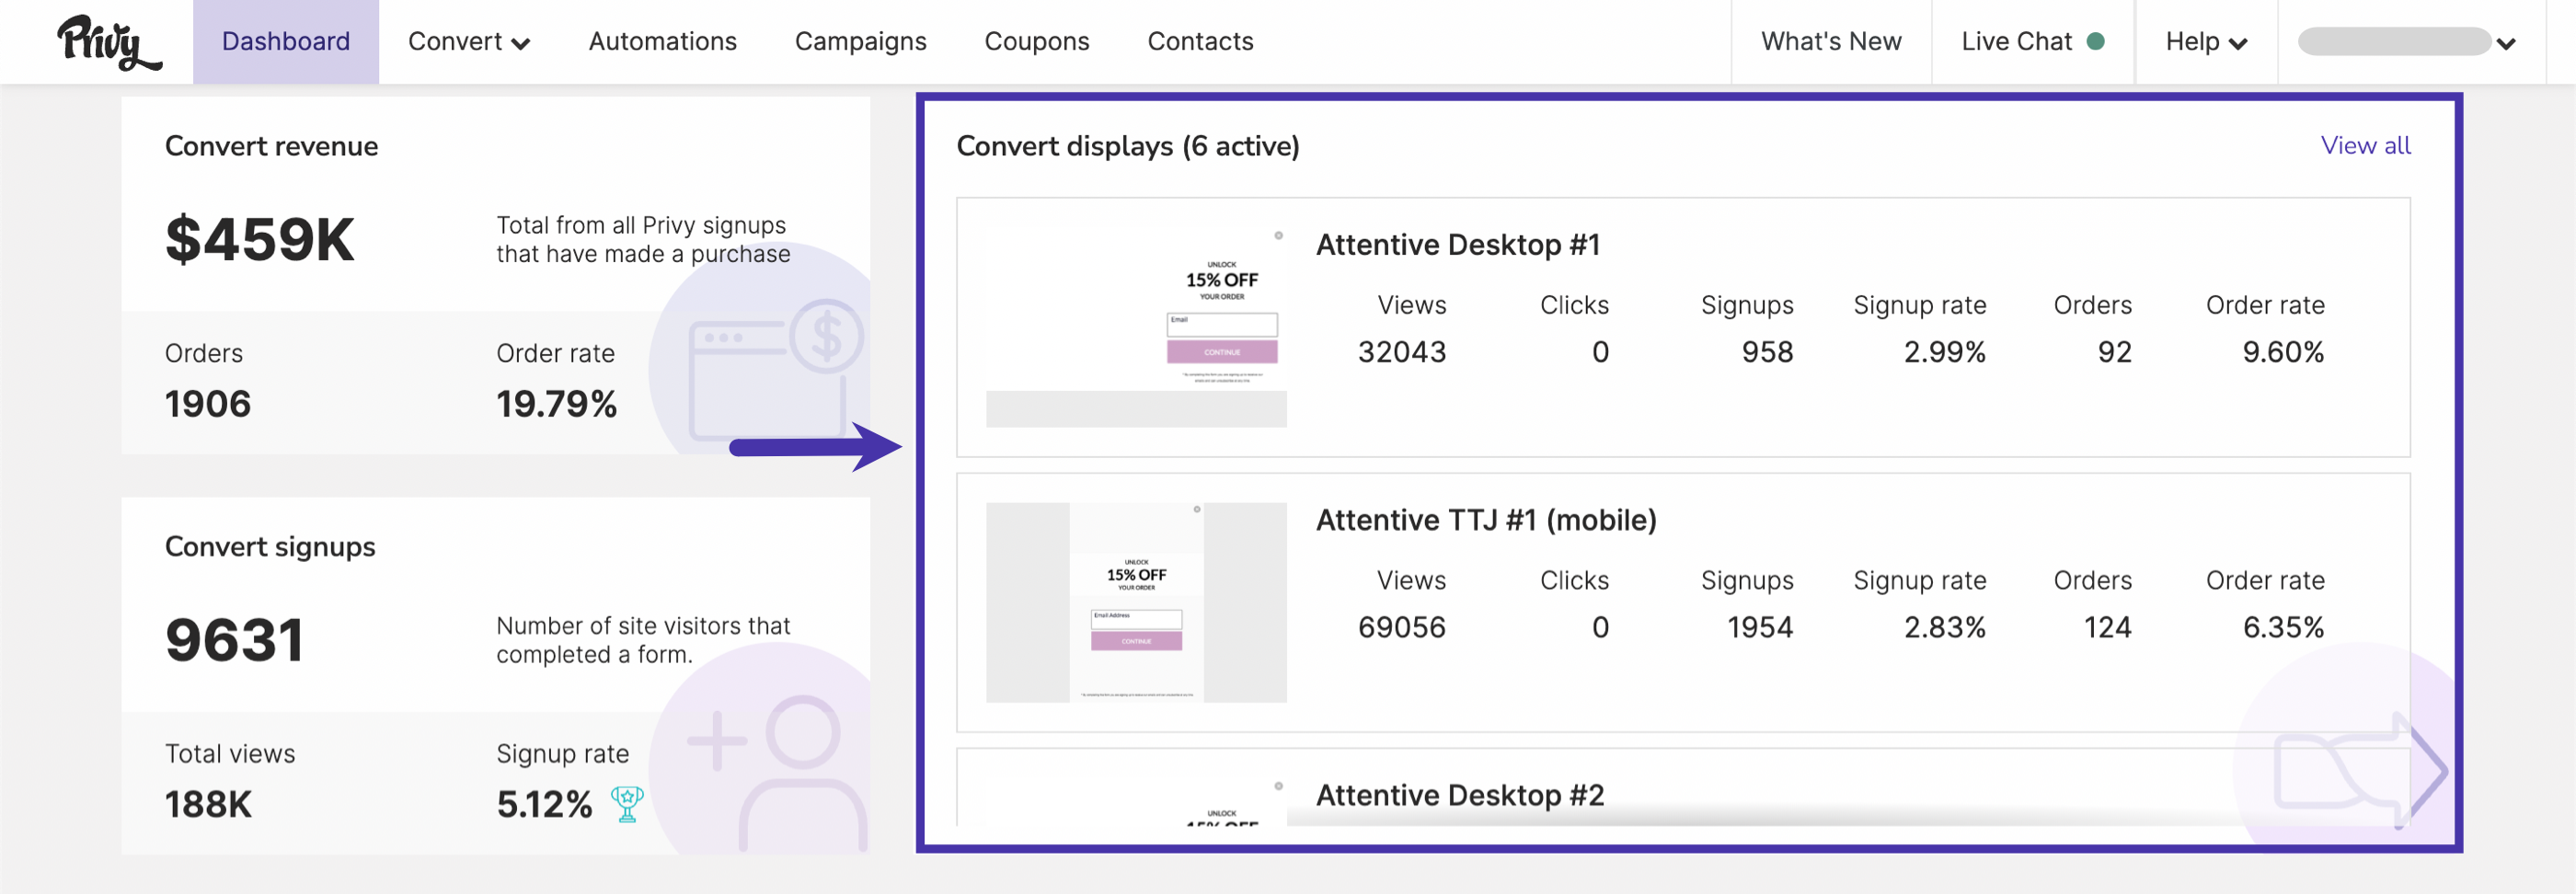Click the $459K convert revenue value

(x=260, y=240)
